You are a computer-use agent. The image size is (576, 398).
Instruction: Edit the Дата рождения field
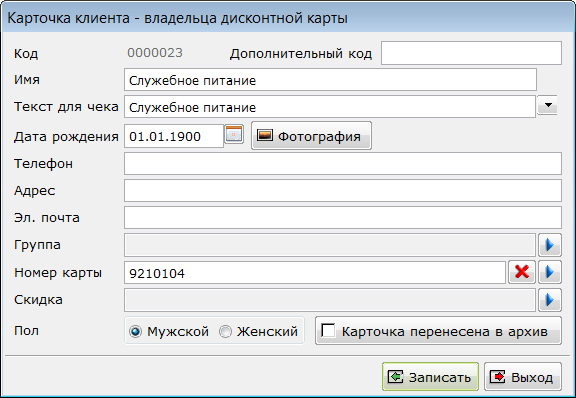[174, 136]
